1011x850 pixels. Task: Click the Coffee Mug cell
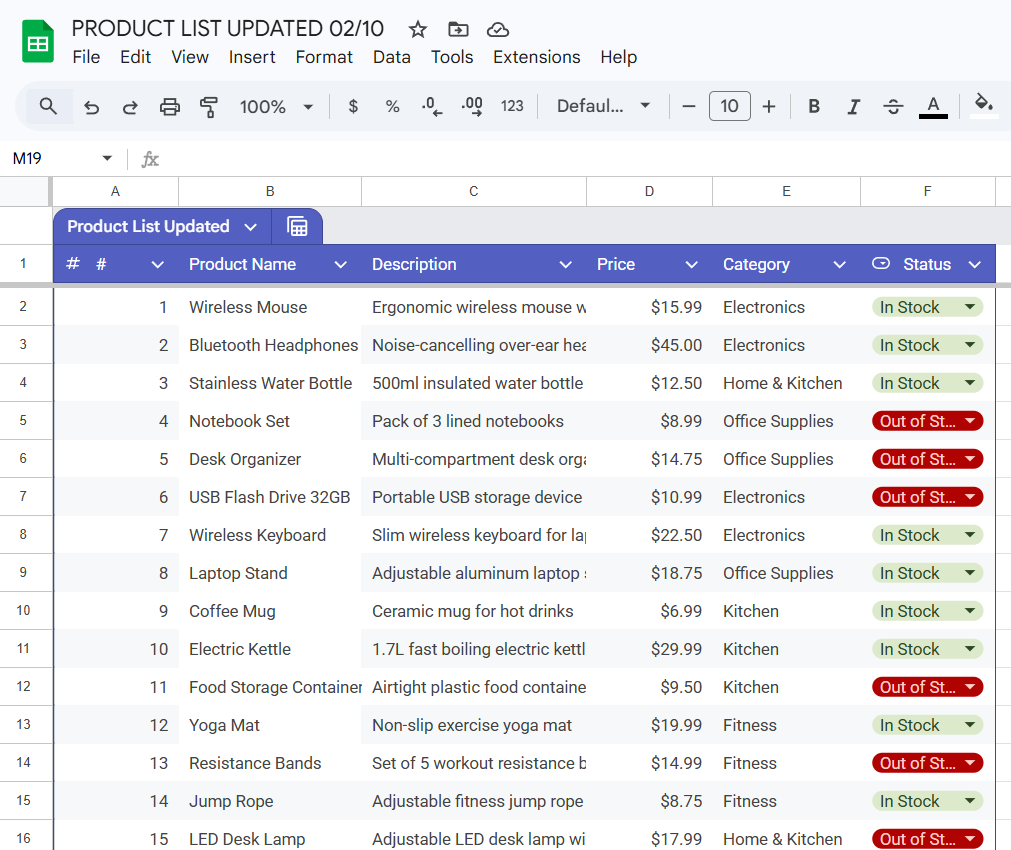point(270,611)
